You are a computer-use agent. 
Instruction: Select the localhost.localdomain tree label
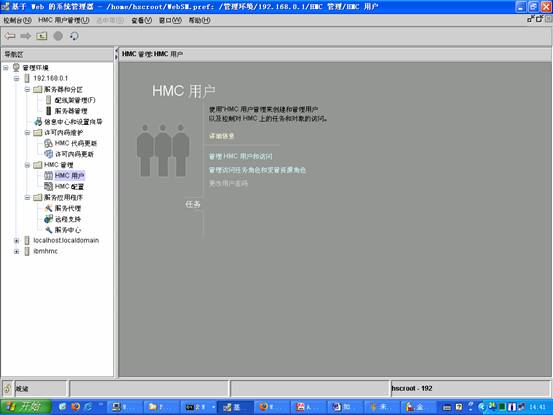pos(66,240)
